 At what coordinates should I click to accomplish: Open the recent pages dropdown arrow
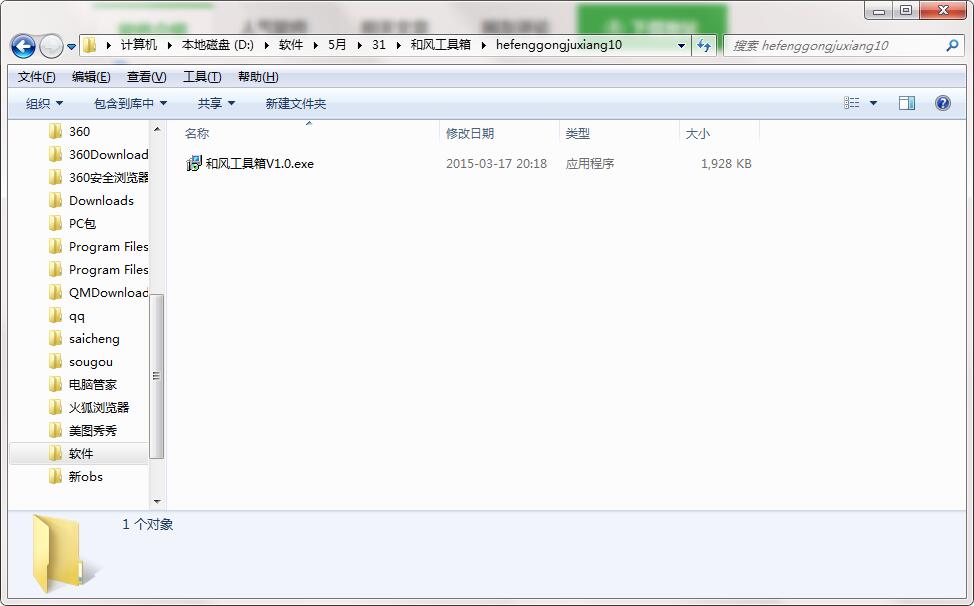(71, 47)
